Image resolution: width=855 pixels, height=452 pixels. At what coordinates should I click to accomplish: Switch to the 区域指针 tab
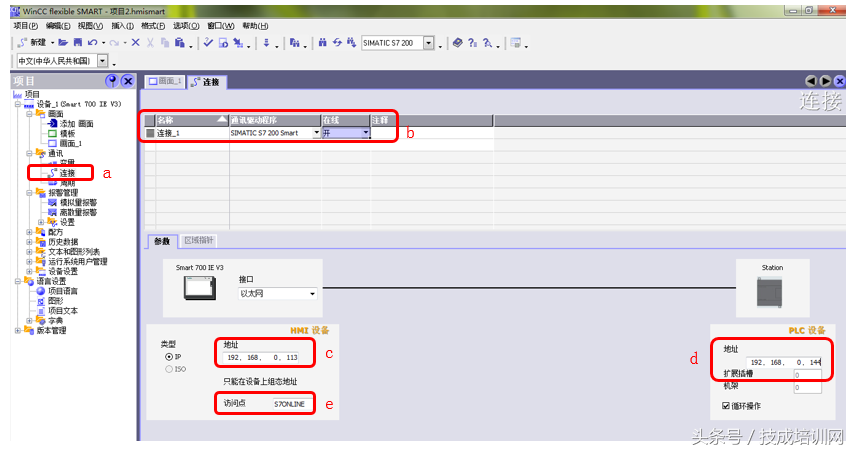click(x=199, y=241)
